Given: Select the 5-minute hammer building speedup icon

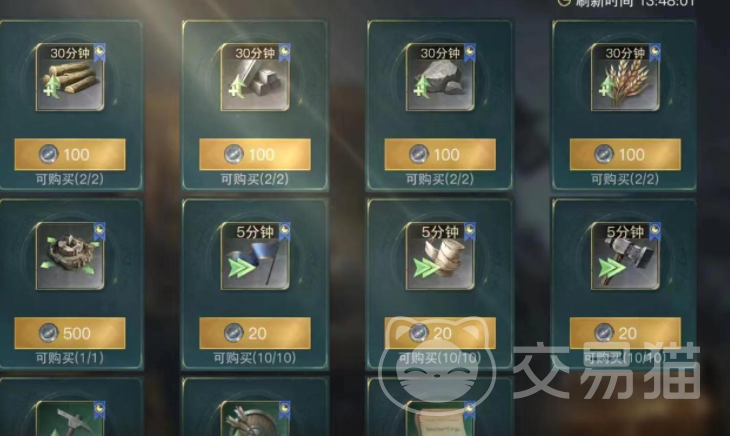Looking at the screenshot, I should (625, 256).
